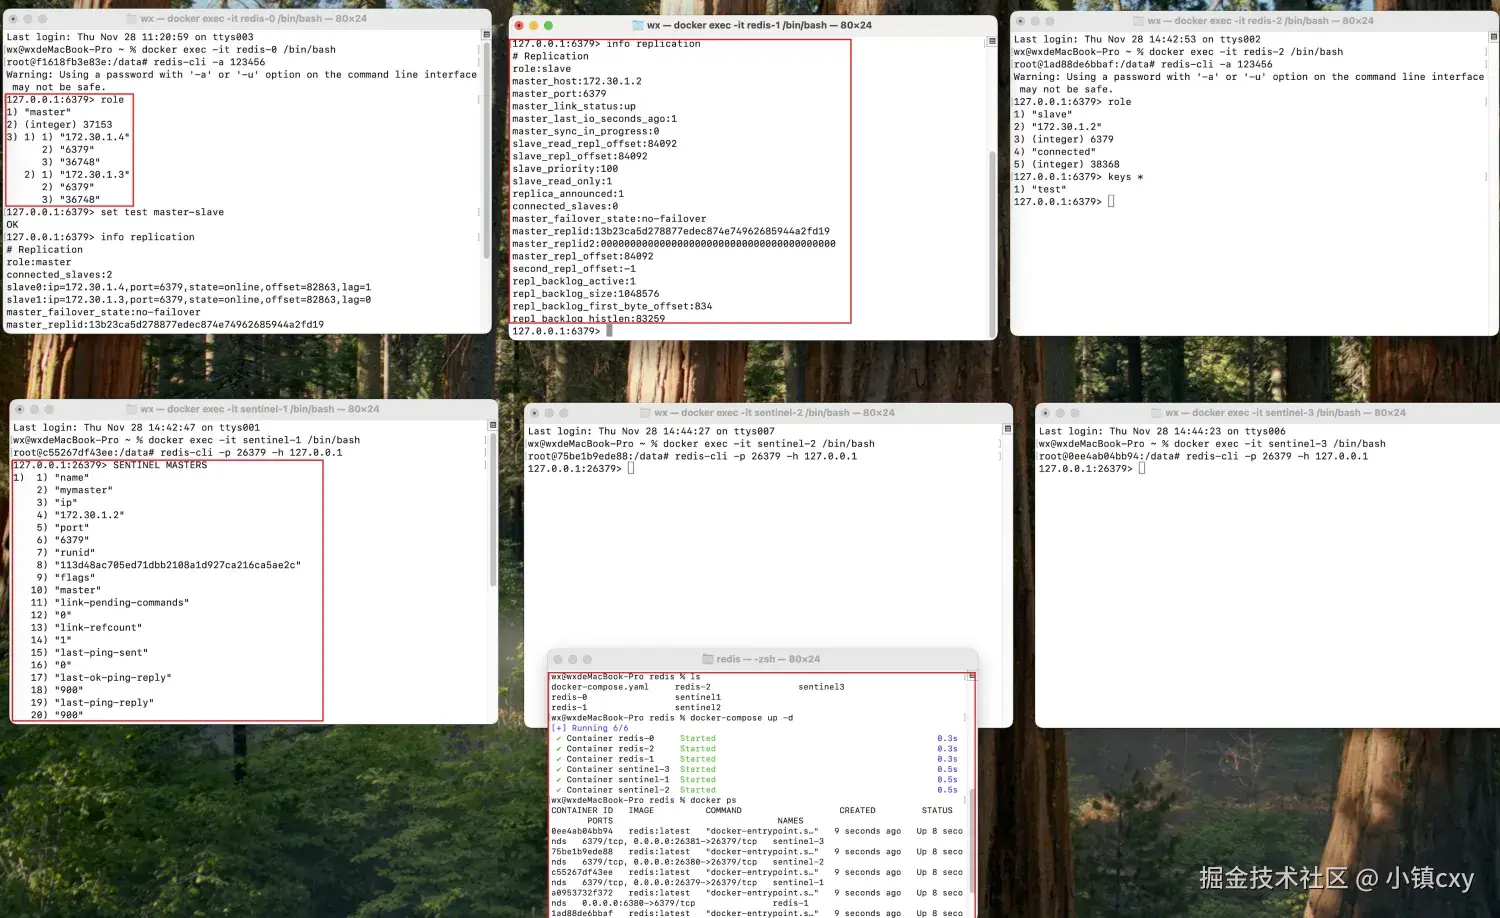Click 'keys *' command in redis-2 window
This screenshot has height=918, width=1500.
pos(1125,177)
